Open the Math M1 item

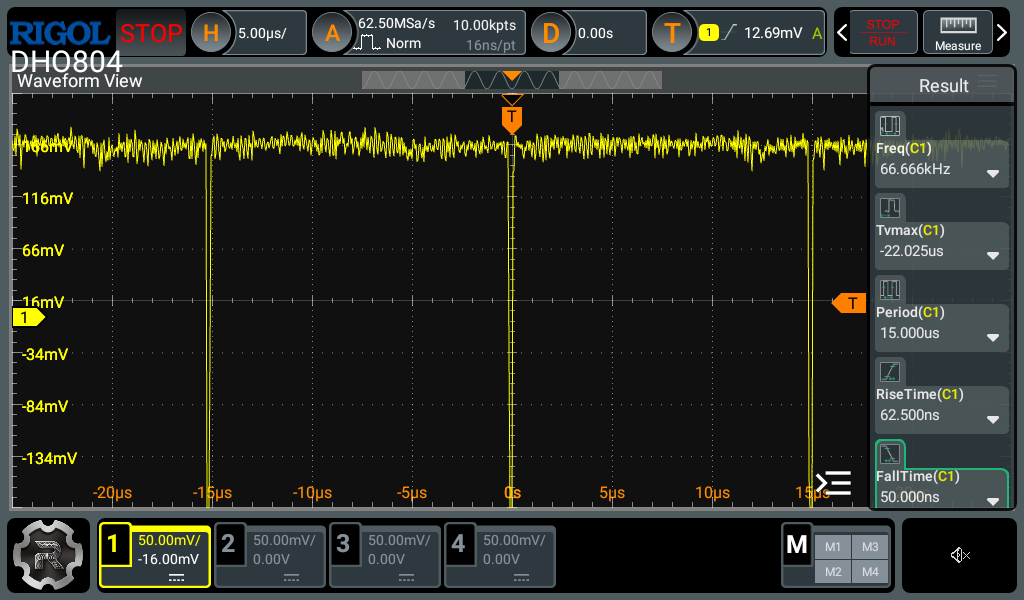click(832, 546)
